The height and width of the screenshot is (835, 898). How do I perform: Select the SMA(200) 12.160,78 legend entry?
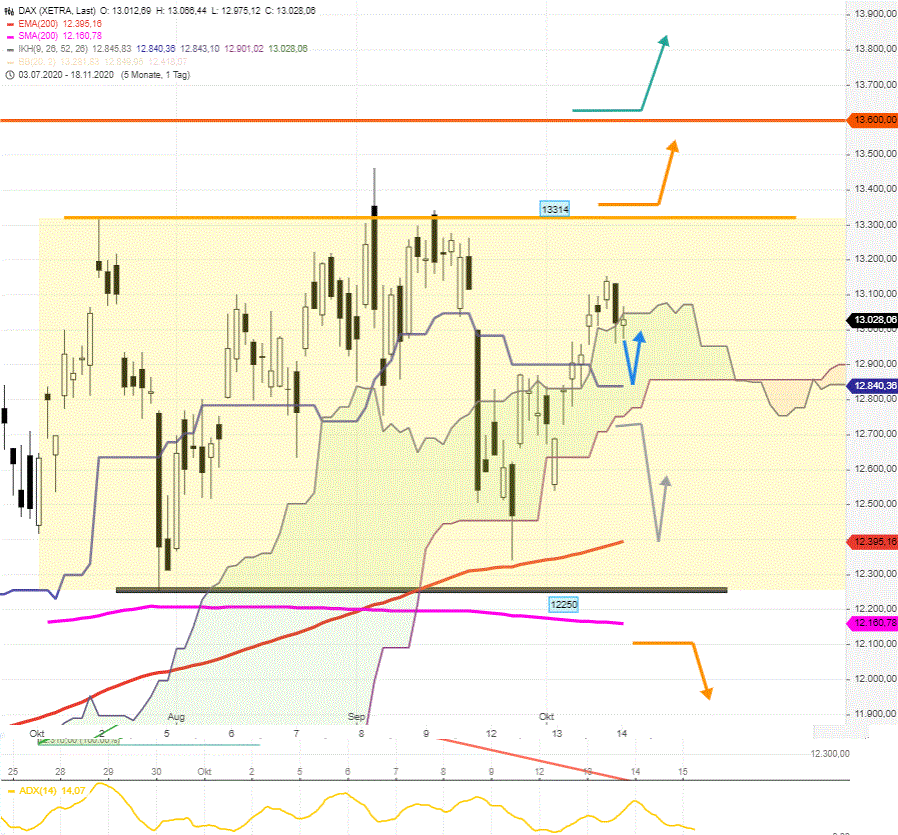point(60,36)
